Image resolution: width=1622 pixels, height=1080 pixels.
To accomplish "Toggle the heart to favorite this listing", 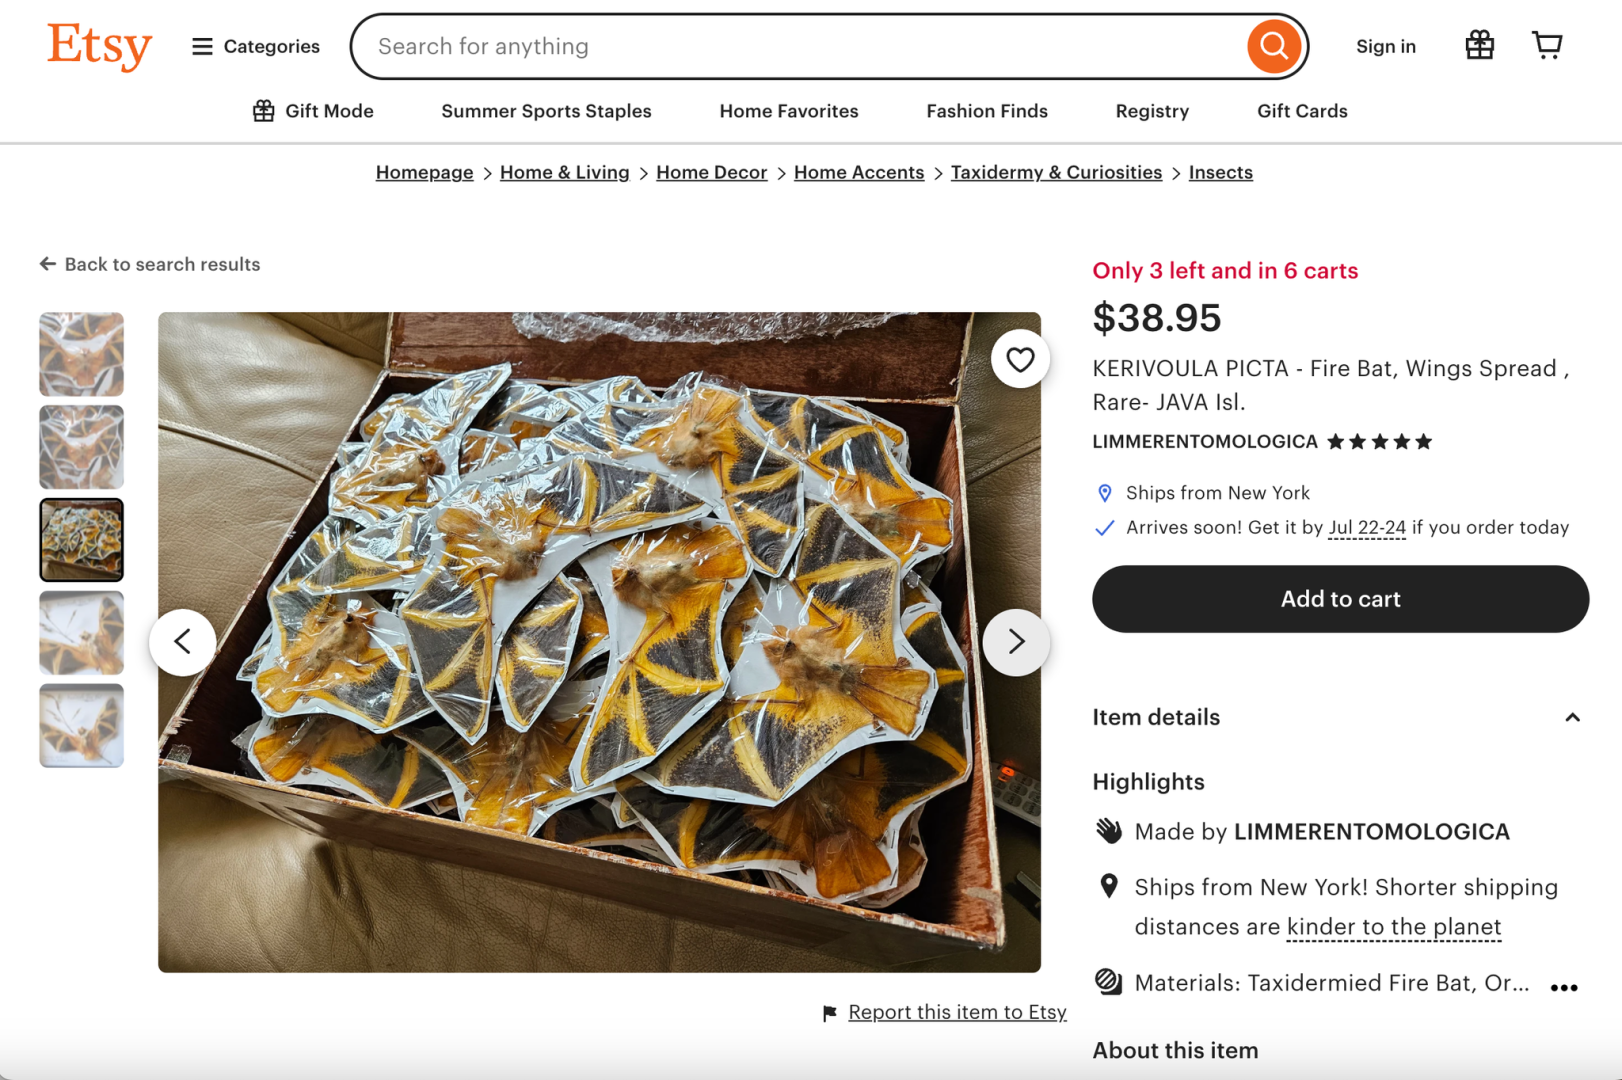I will pyautogui.click(x=1020, y=358).
